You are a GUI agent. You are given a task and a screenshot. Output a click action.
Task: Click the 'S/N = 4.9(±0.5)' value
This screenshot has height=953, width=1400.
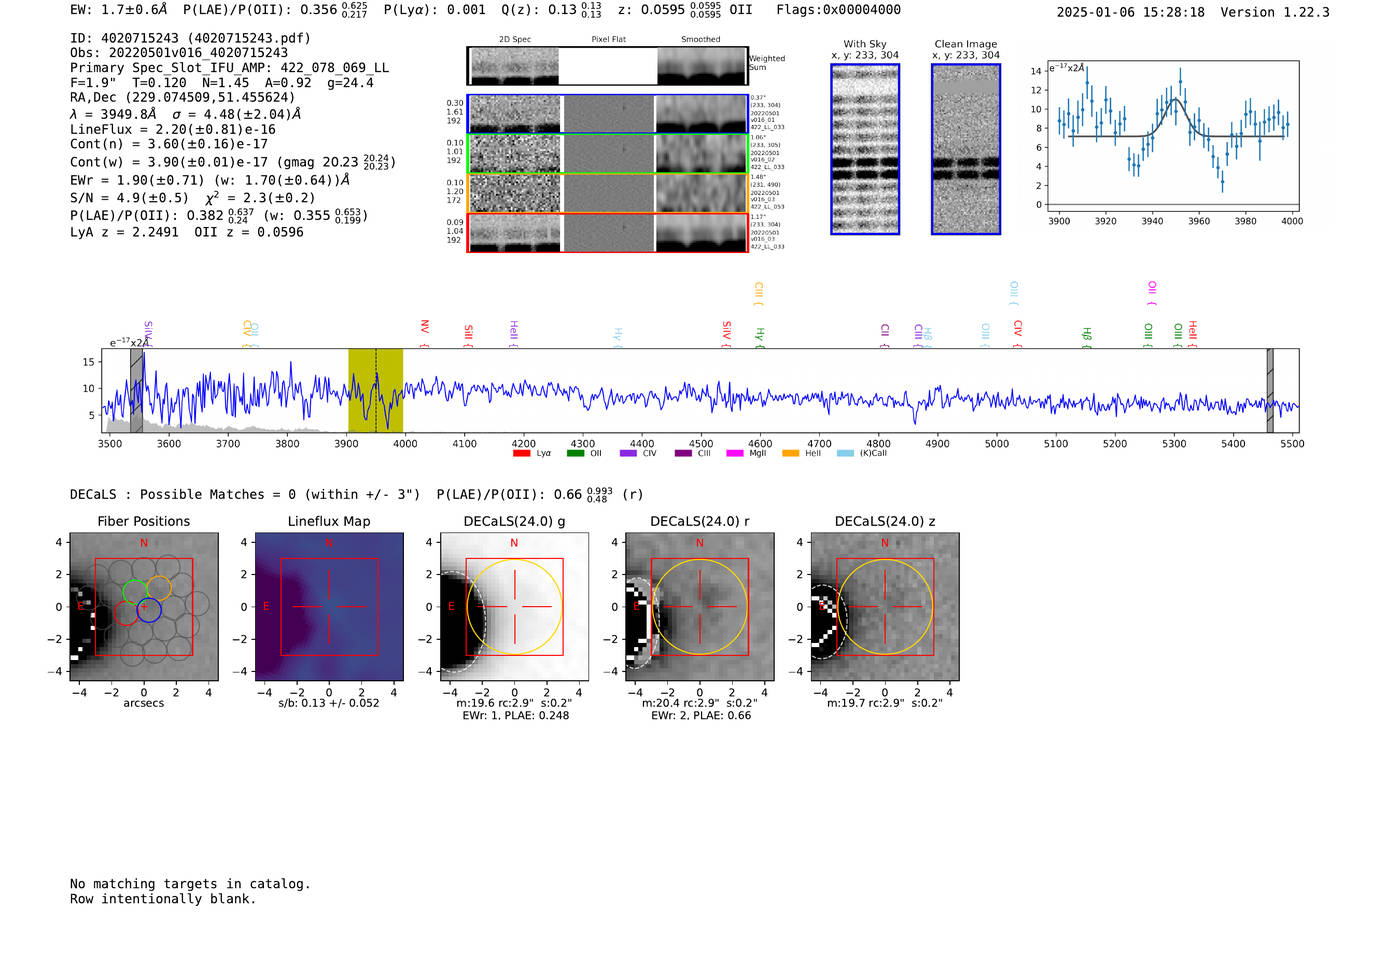coord(129,198)
